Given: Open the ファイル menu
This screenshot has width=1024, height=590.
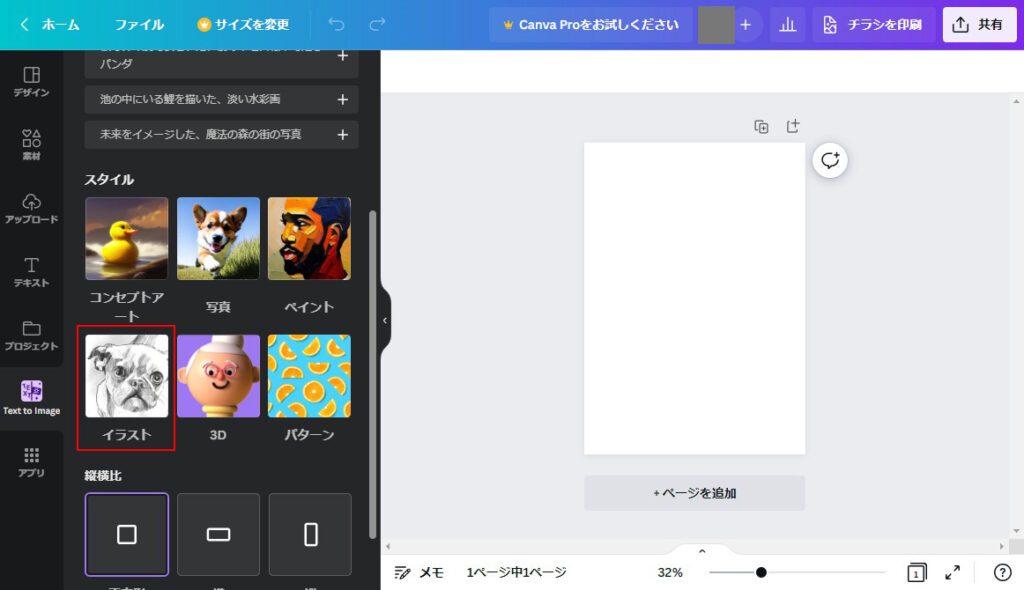Looking at the screenshot, I should click(139, 25).
